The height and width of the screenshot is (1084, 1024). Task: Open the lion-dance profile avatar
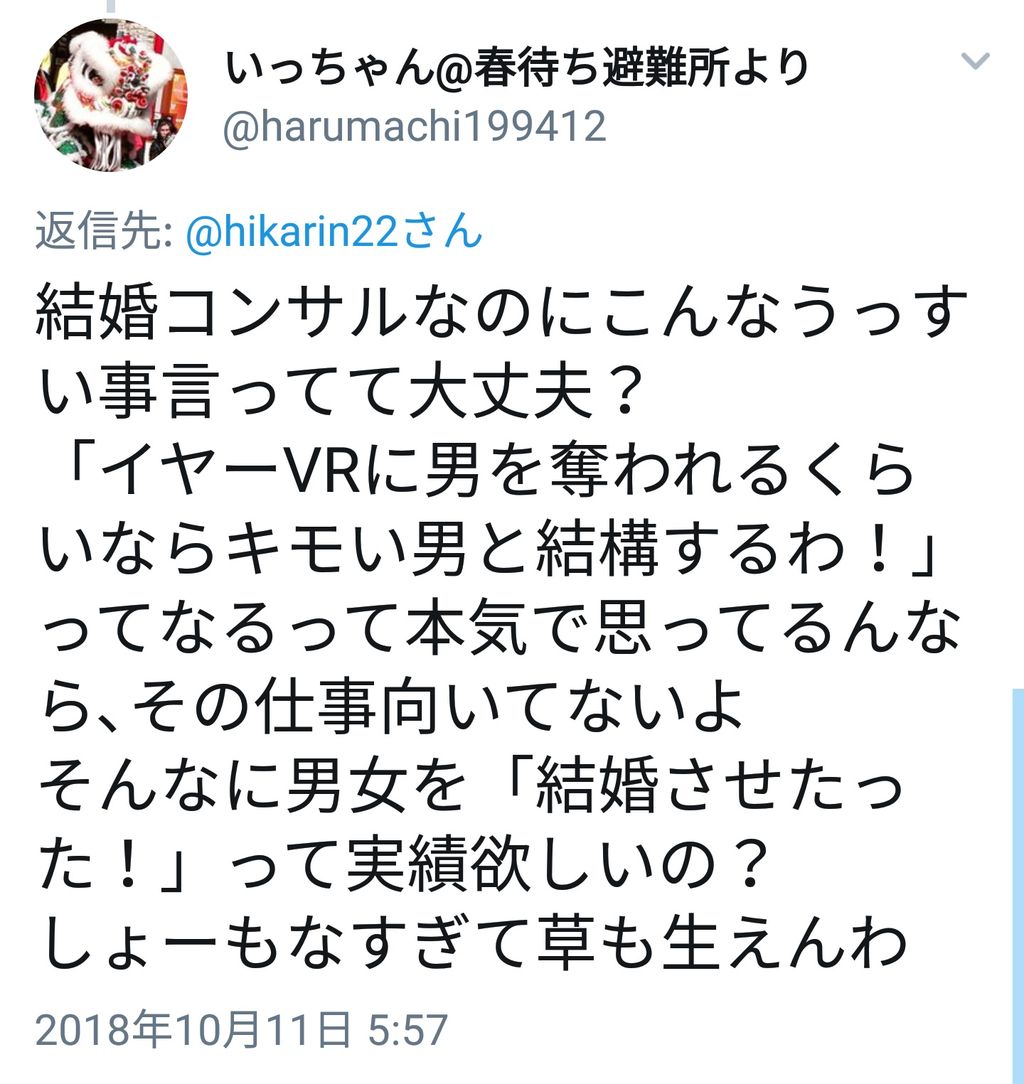tap(111, 95)
